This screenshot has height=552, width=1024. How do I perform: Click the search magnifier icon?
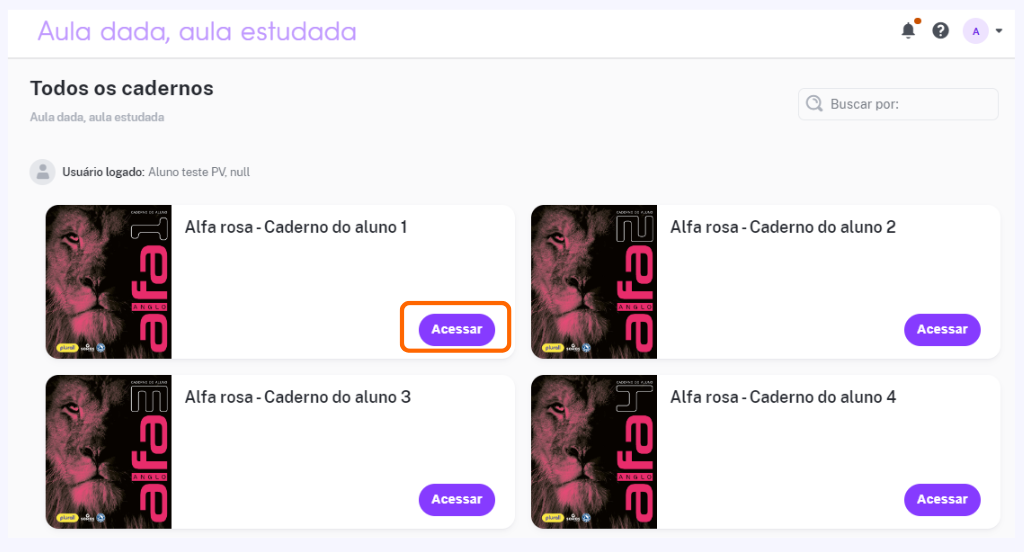(814, 103)
